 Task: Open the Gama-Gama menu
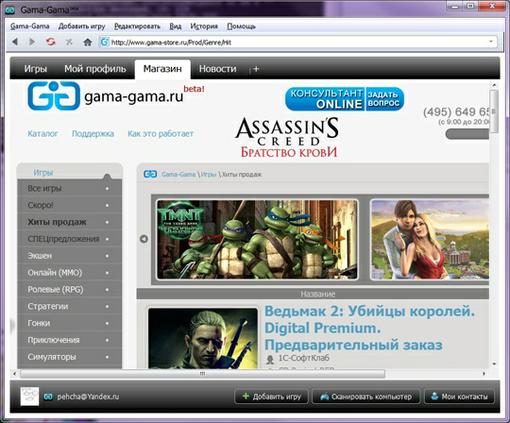[30, 26]
